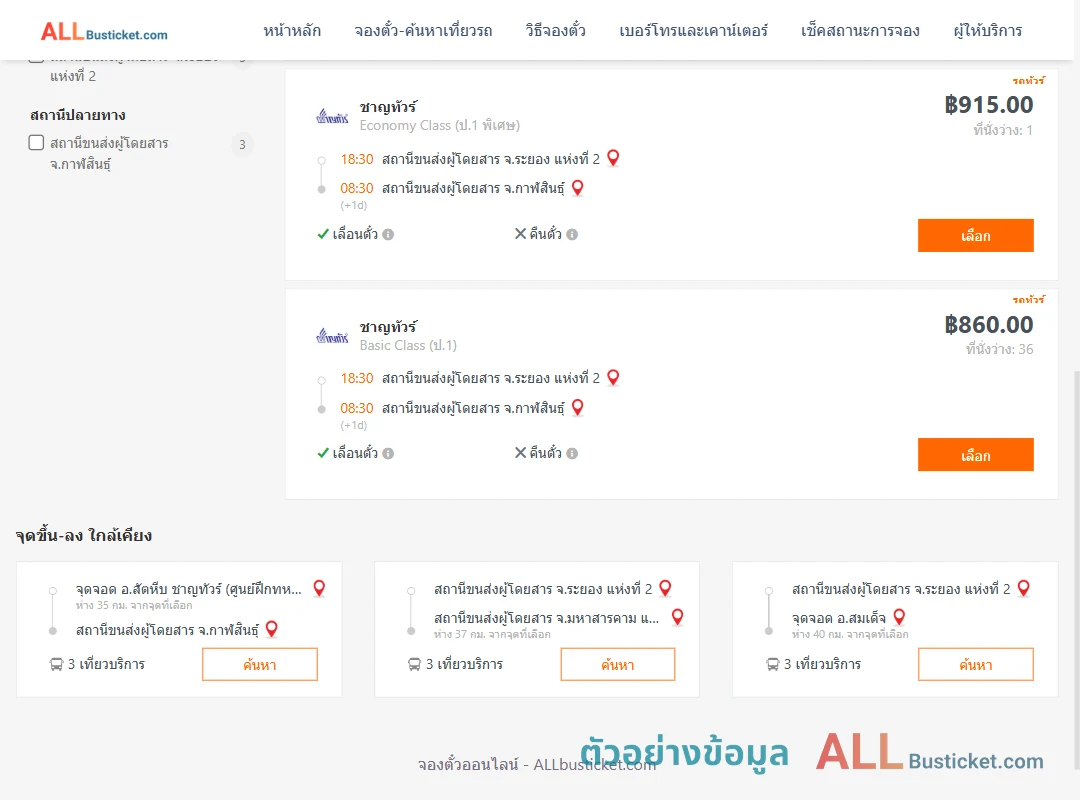Click the page vertical scrollbar
Viewport: 1080px width, 800px height.
(x=1076, y=569)
